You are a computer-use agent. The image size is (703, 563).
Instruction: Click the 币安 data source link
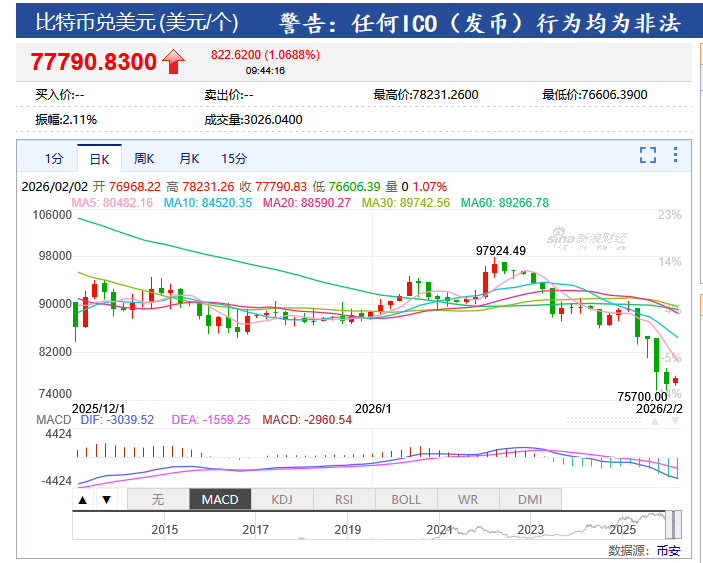(668, 550)
